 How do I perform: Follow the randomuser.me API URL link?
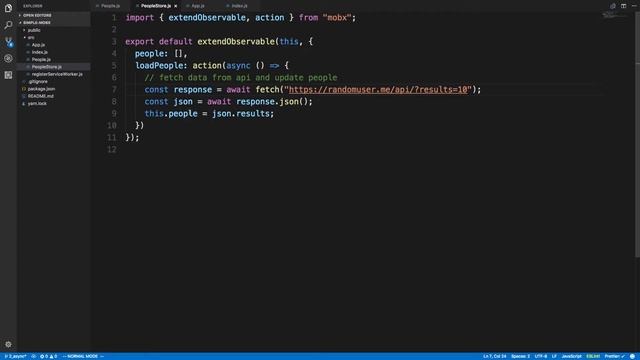pos(378,89)
